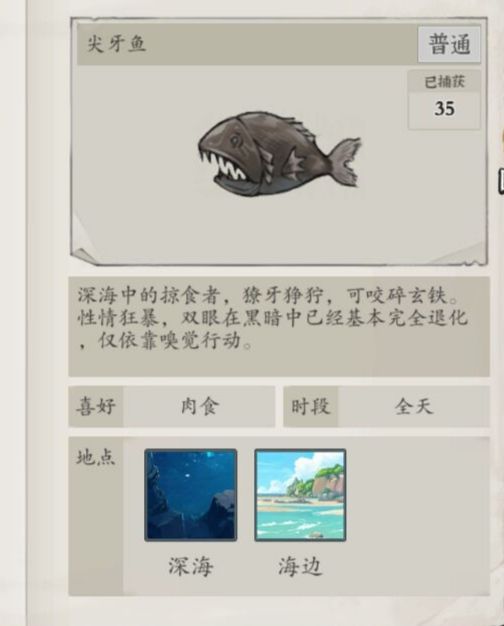Click the left sidebar panel strip
The height and width of the screenshot is (626, 504).
tap(14, 313)
